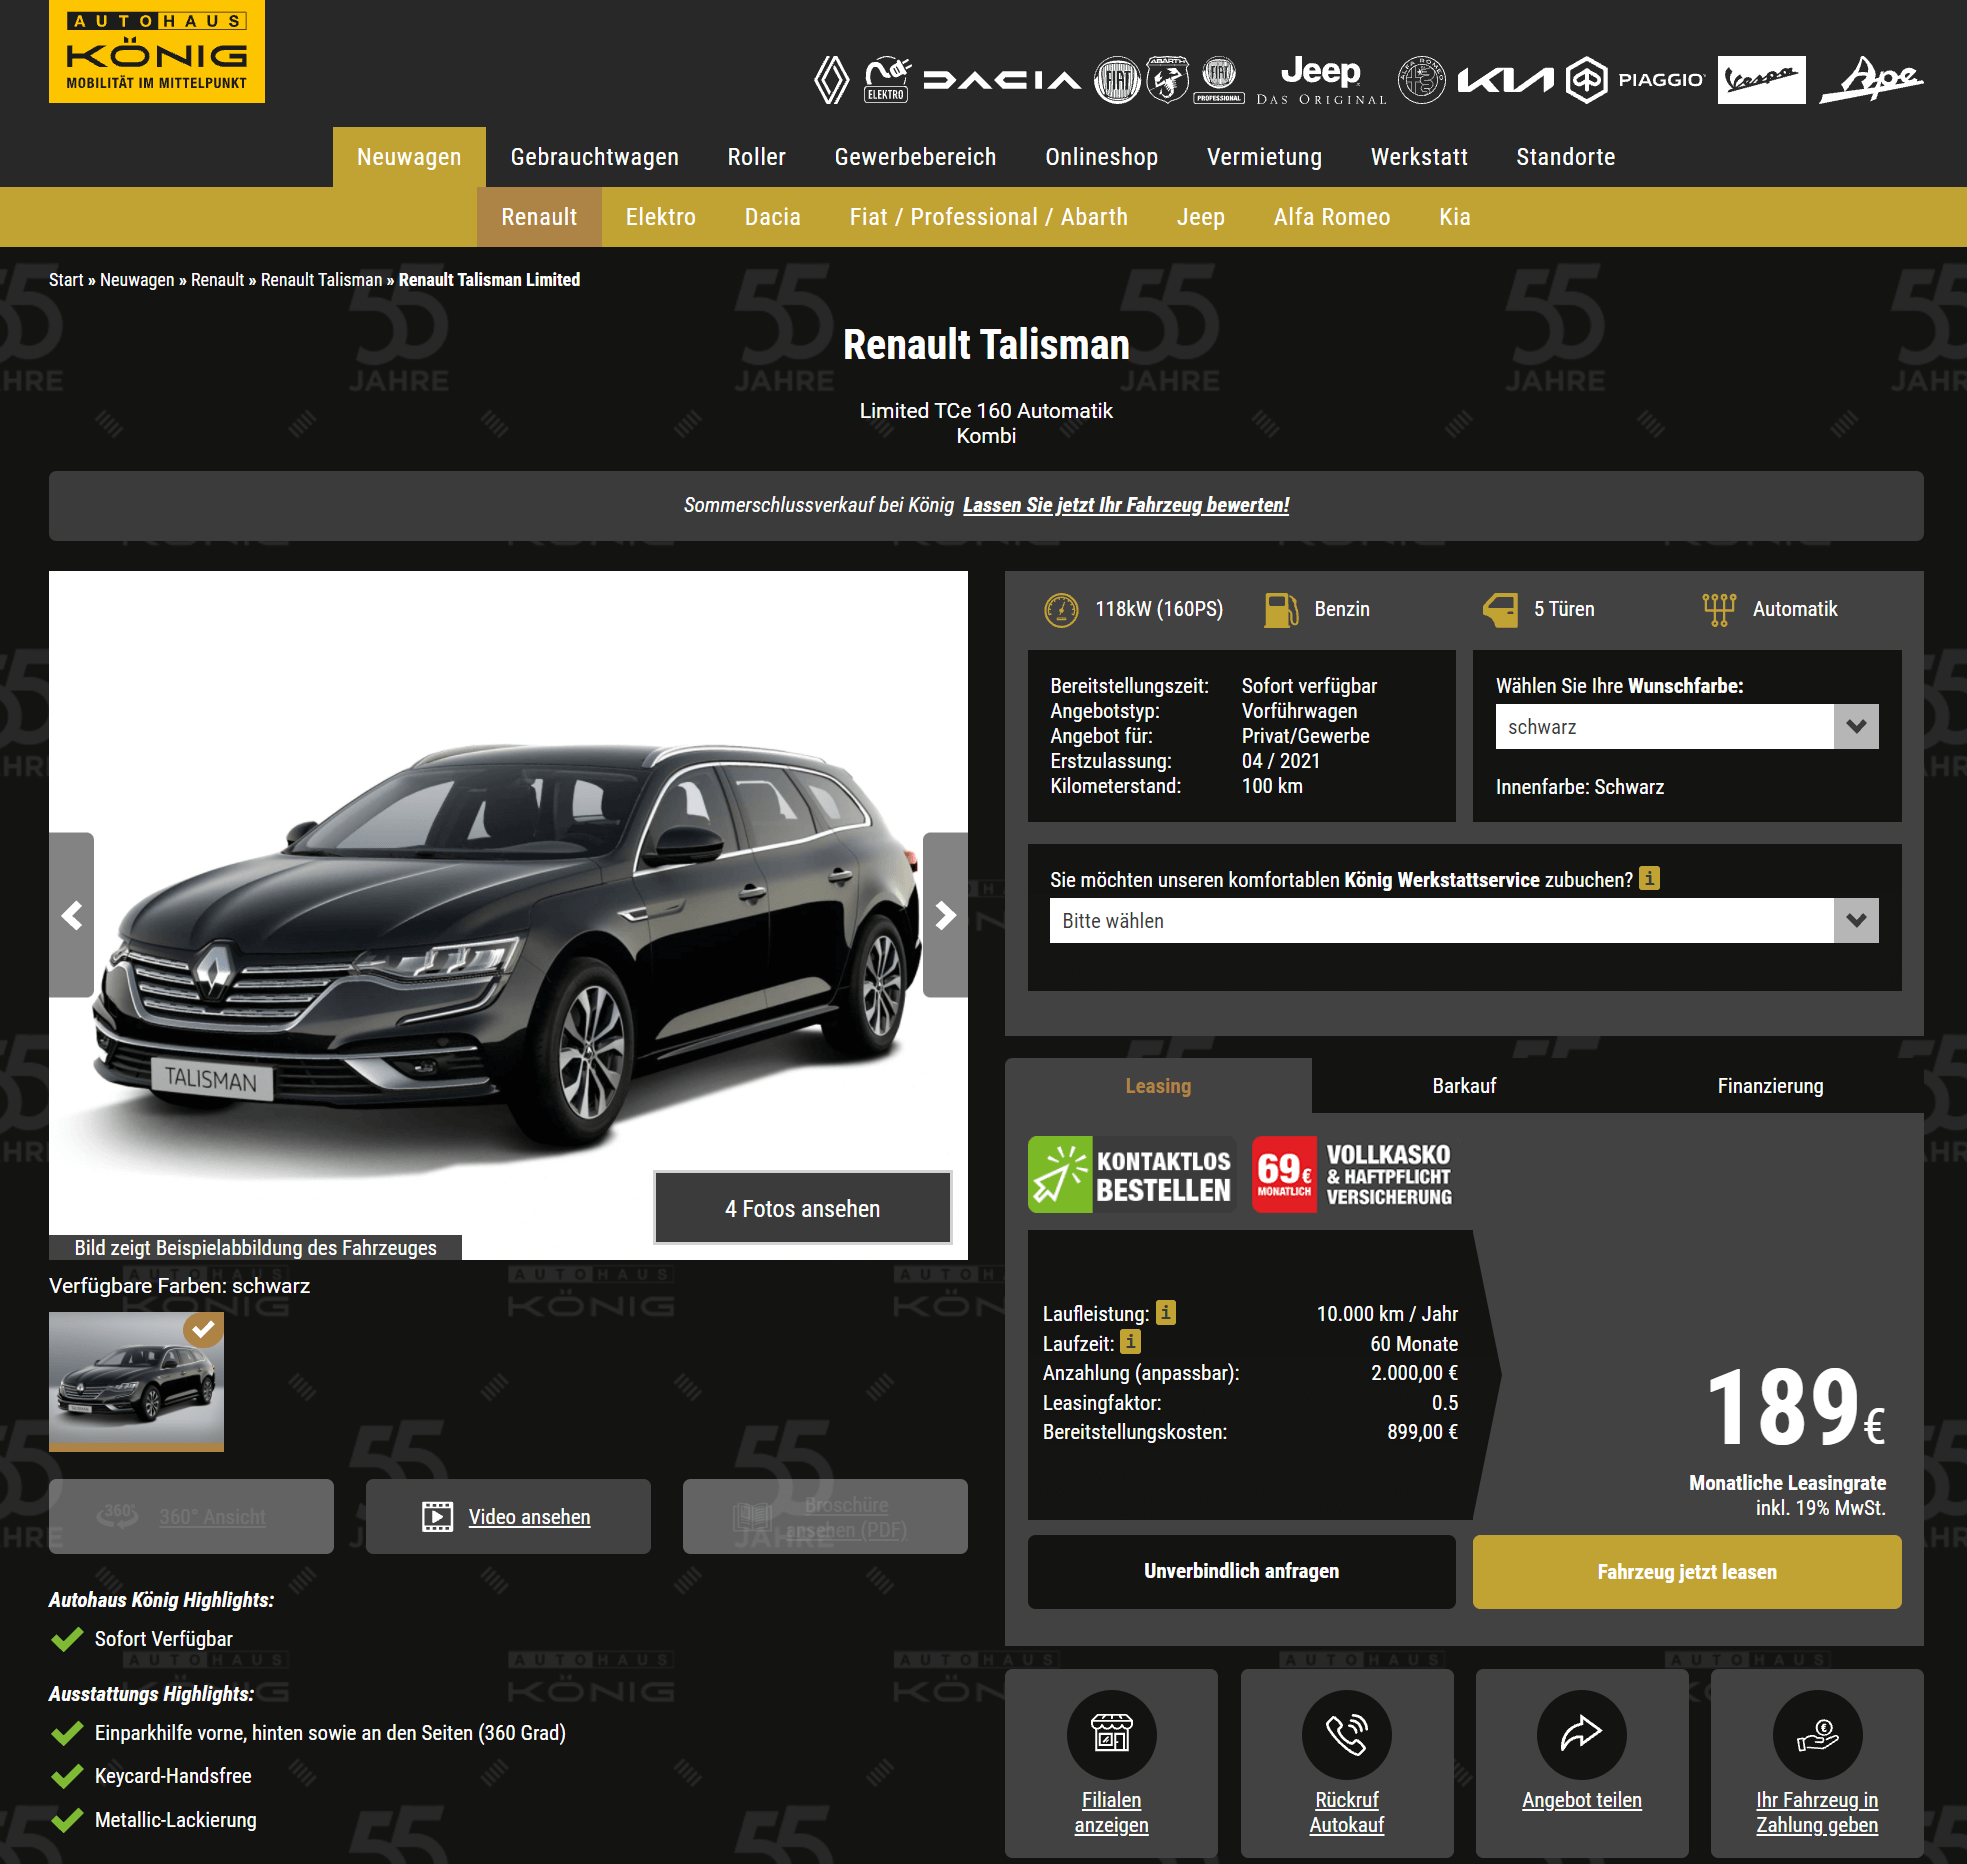Click the Fiat Professional logo
1967x1864 pixels.
[1219, 80]
